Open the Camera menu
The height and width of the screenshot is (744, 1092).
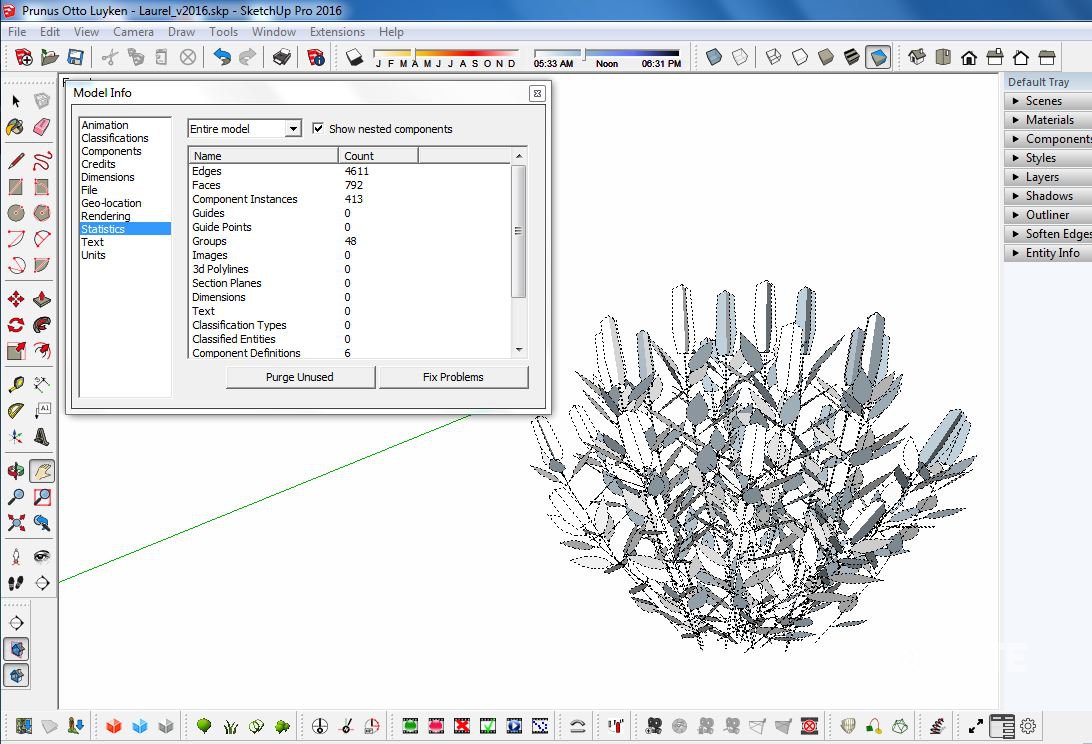133,32
